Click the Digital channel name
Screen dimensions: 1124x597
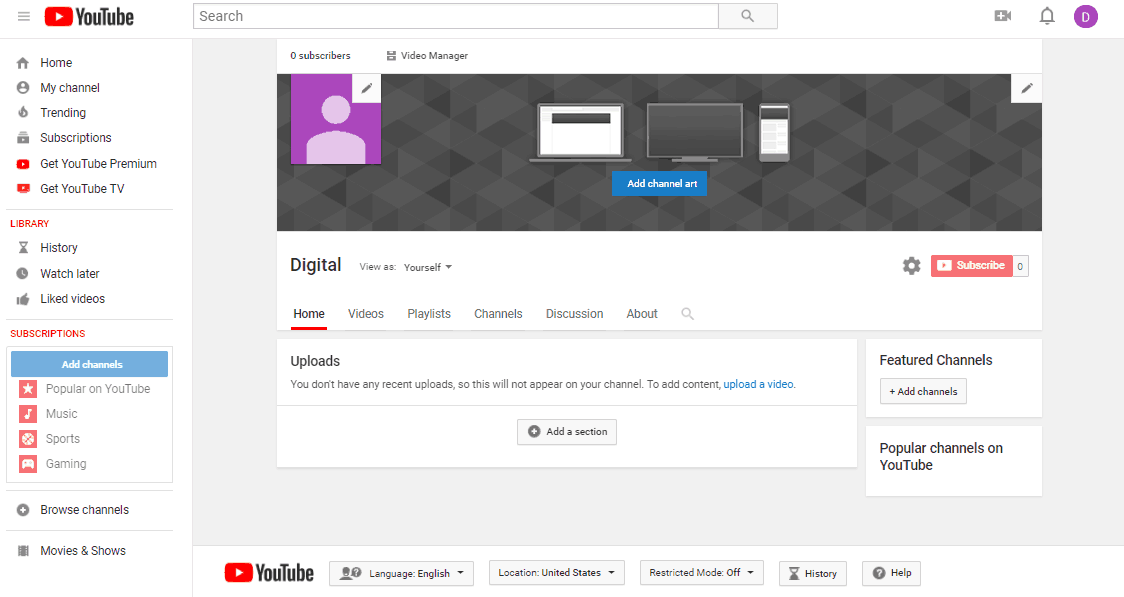pyautogui.click(x=315, y=265)
